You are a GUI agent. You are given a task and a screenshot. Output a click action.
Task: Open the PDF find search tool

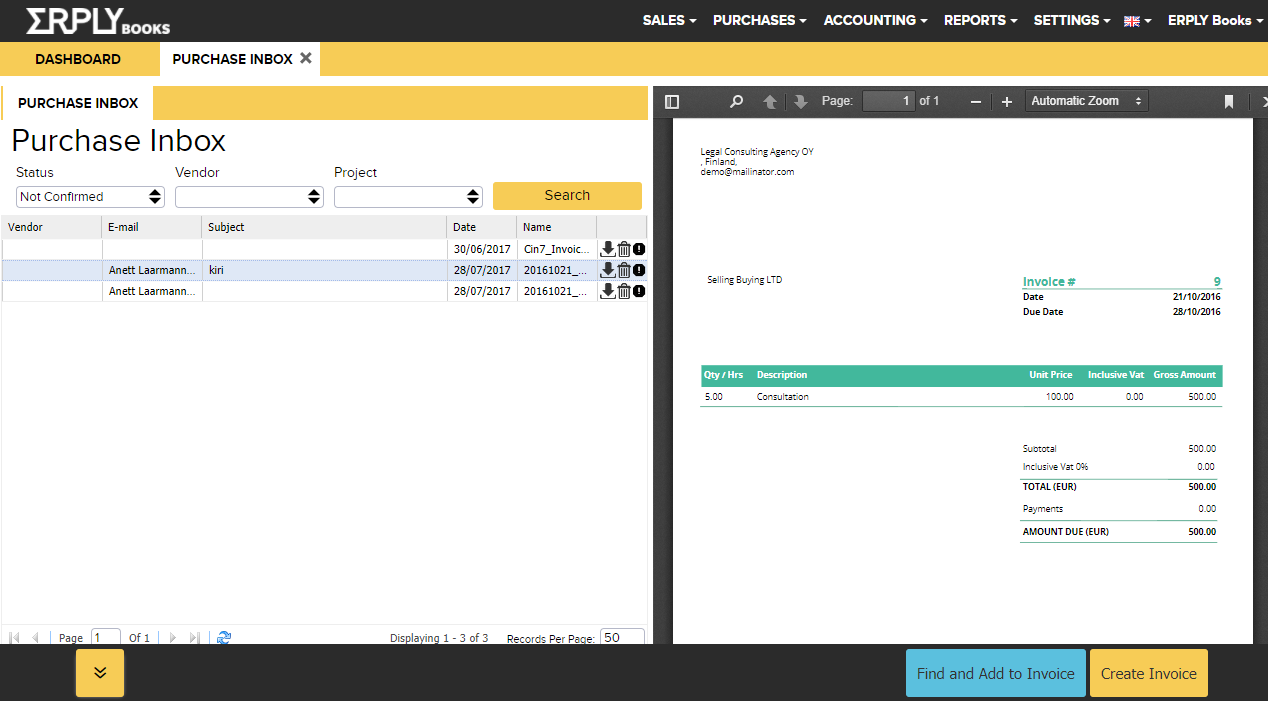tap(737, 101)
